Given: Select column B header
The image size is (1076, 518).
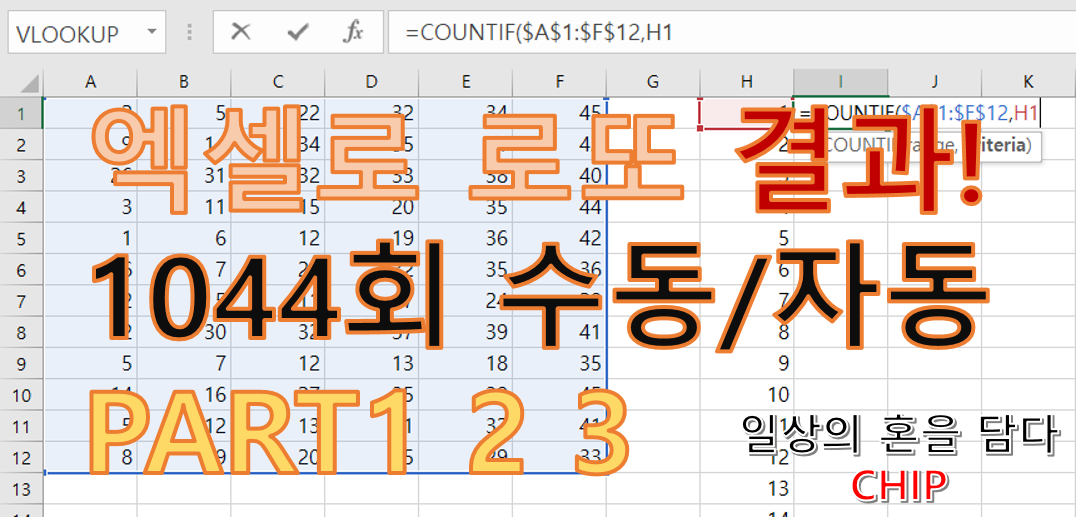Looking at the screenshot, I should click(184, 82).
